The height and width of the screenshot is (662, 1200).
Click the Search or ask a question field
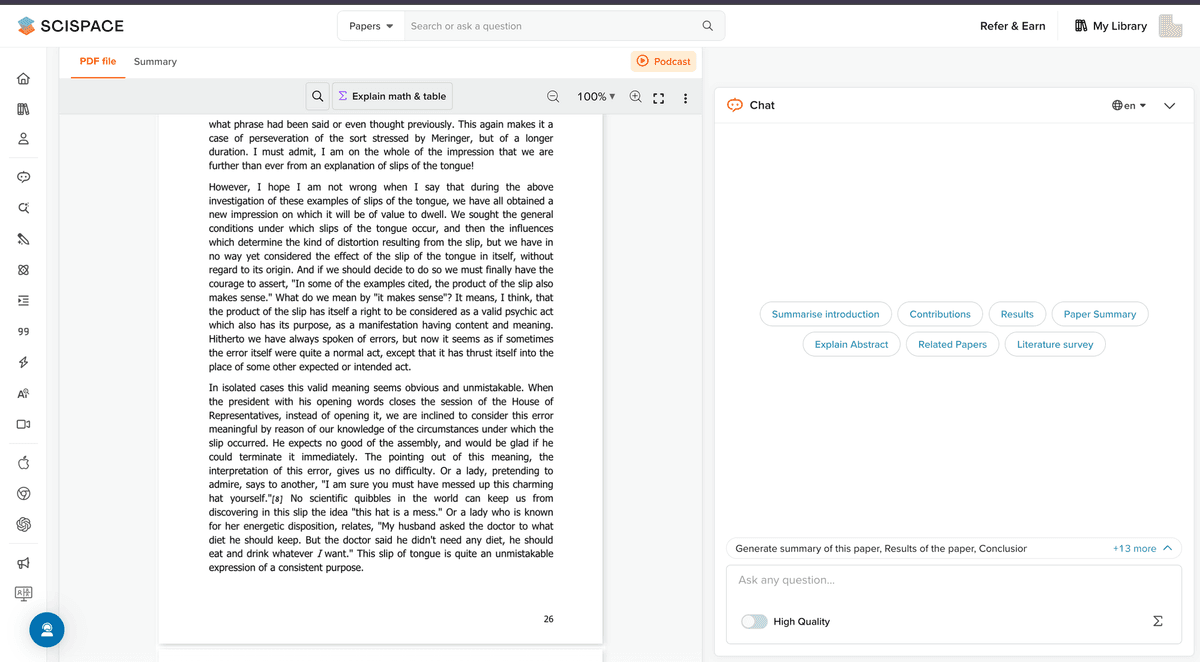click(x=551, y=26)
